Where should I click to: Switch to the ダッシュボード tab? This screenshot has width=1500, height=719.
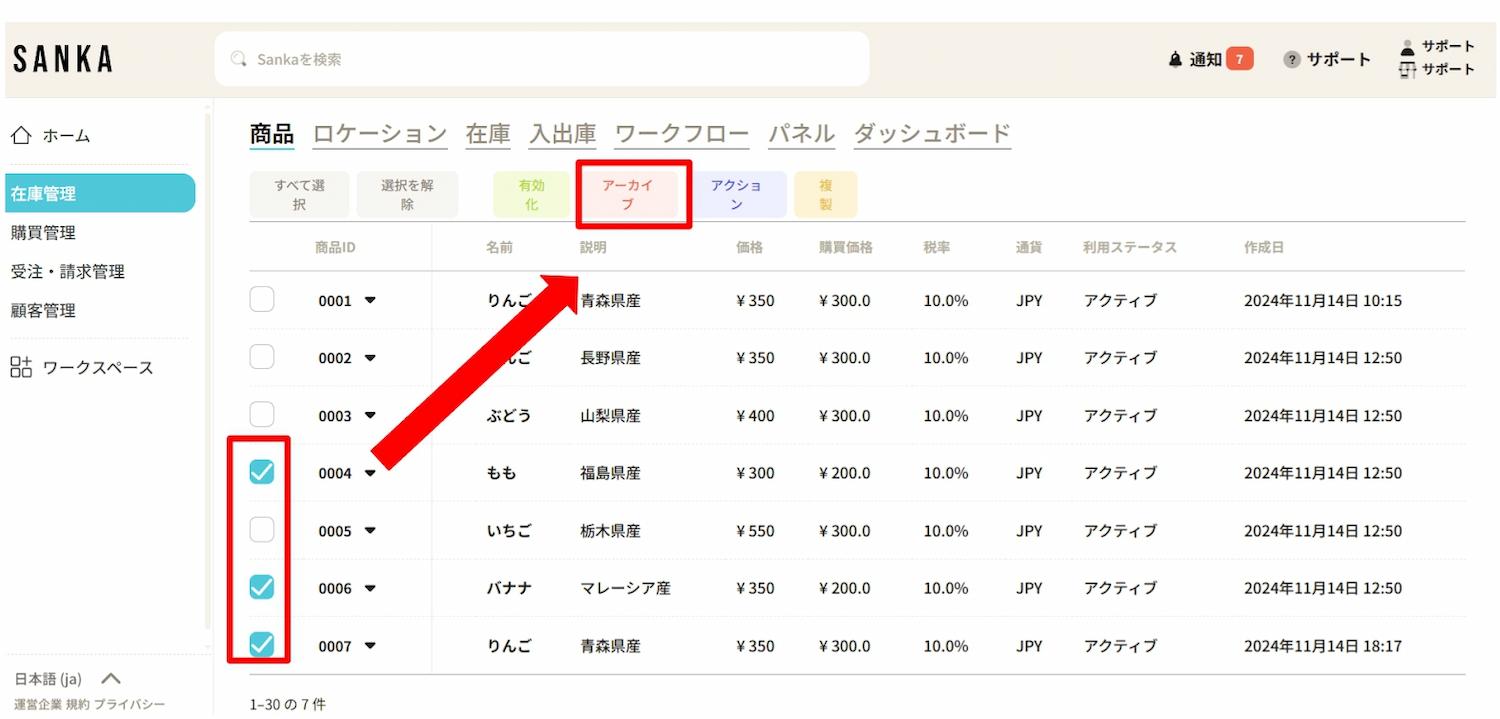point(932,134)
